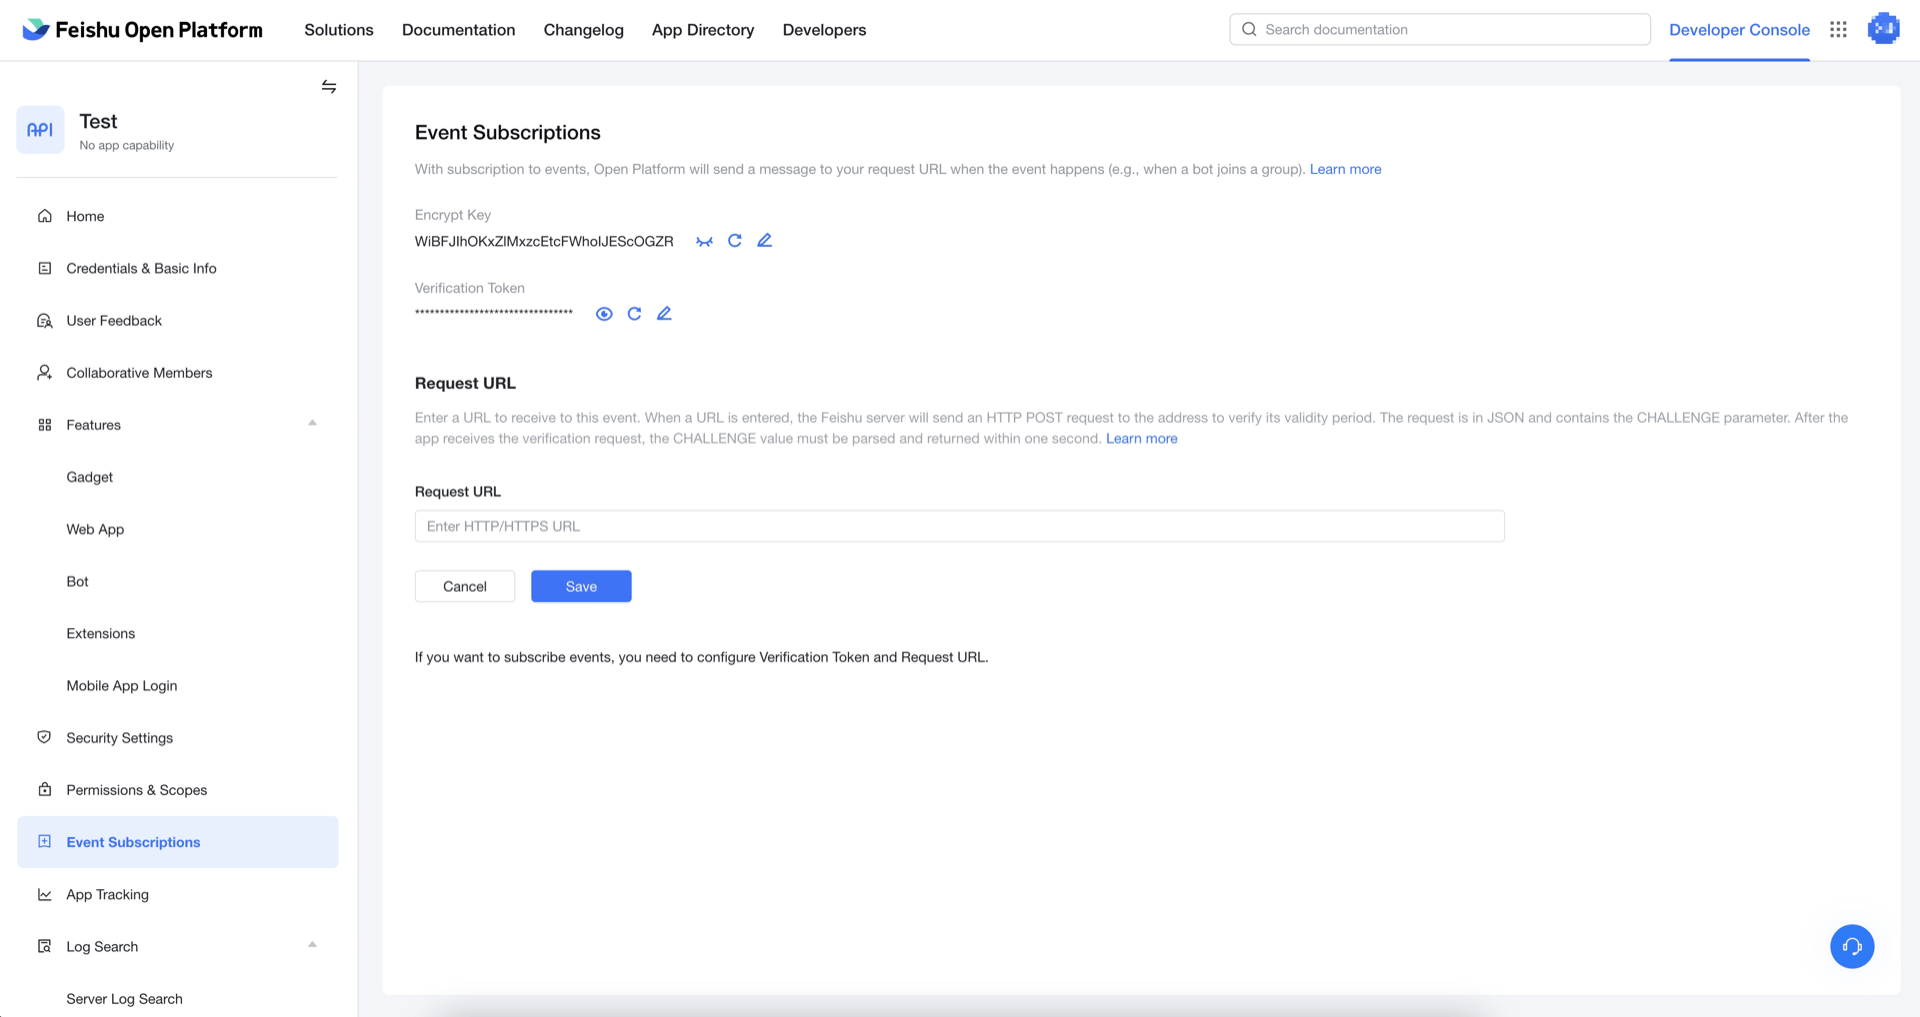
Task: Go to the Developer Console tab
Action: coord(1738,30)
